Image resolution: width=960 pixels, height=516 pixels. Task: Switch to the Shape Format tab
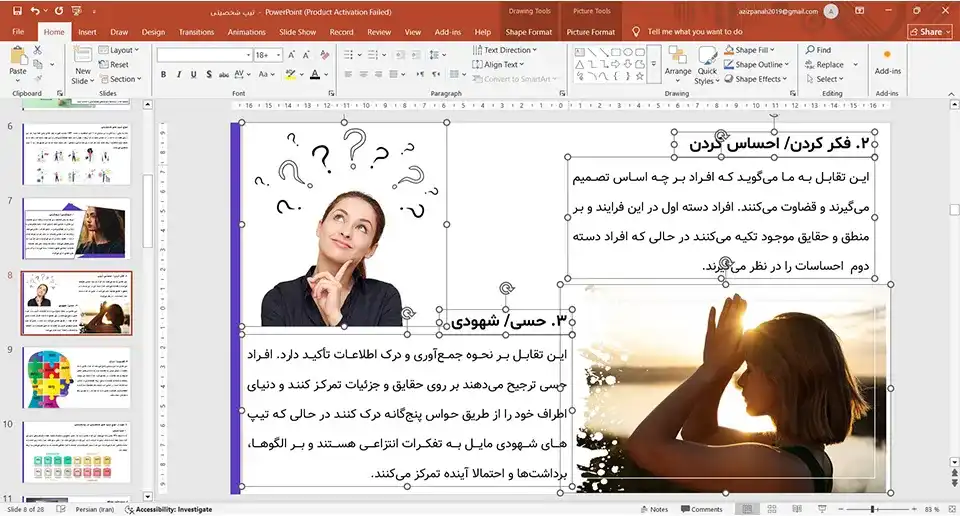coord(528,32)
